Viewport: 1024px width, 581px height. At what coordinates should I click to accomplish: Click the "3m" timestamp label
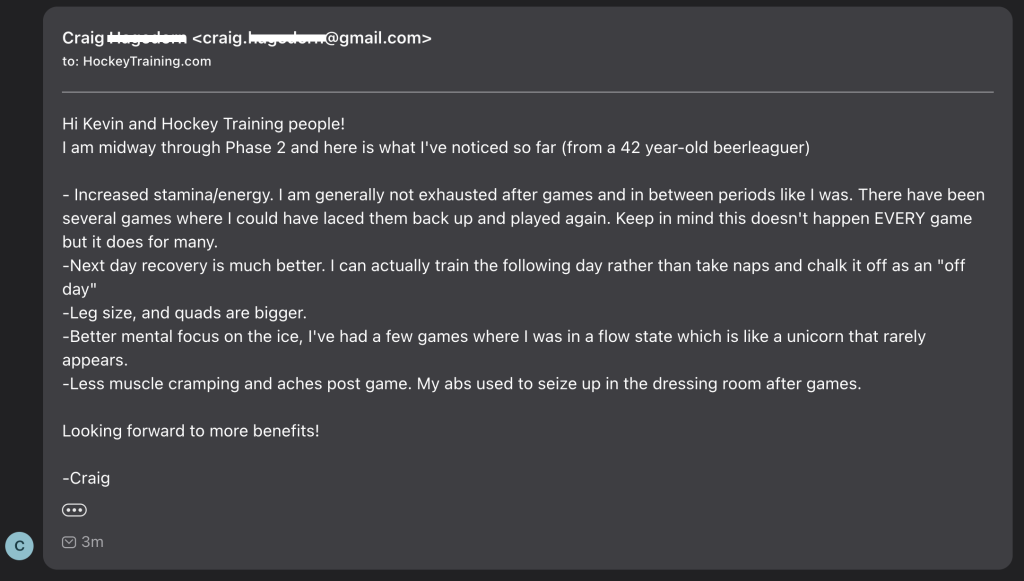click(x=92, y=542)
